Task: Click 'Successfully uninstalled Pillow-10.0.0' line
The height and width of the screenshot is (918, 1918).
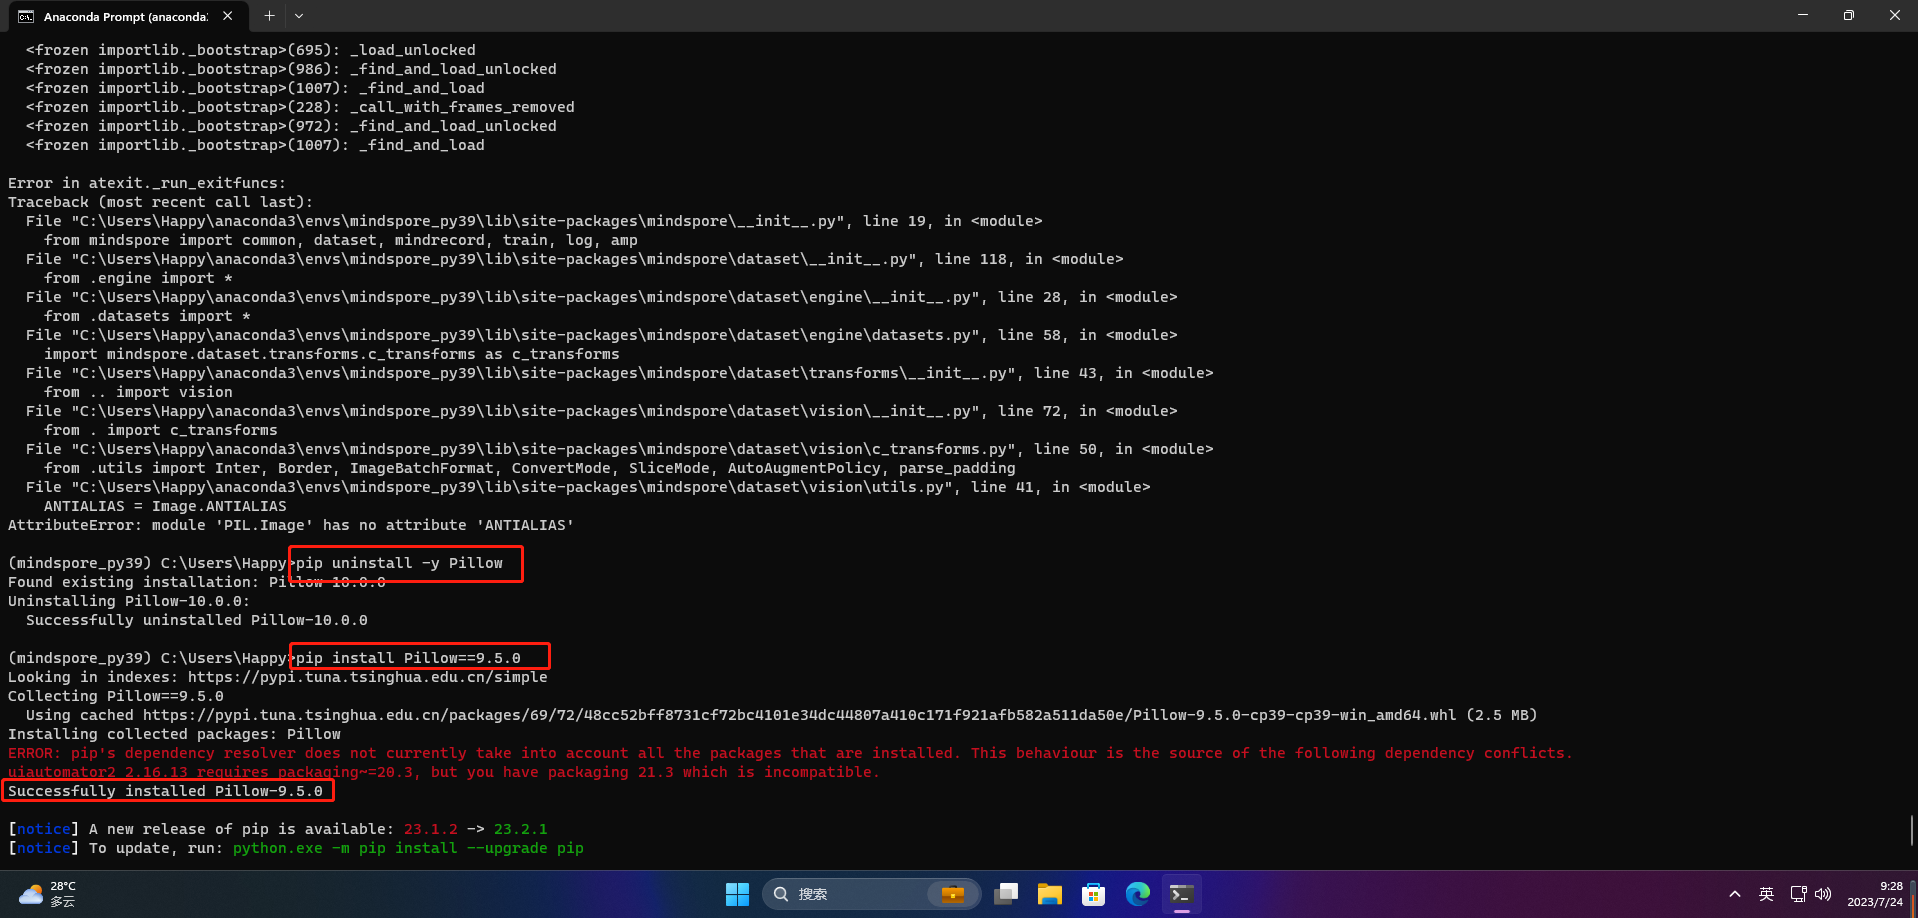Action: (197, 620)
